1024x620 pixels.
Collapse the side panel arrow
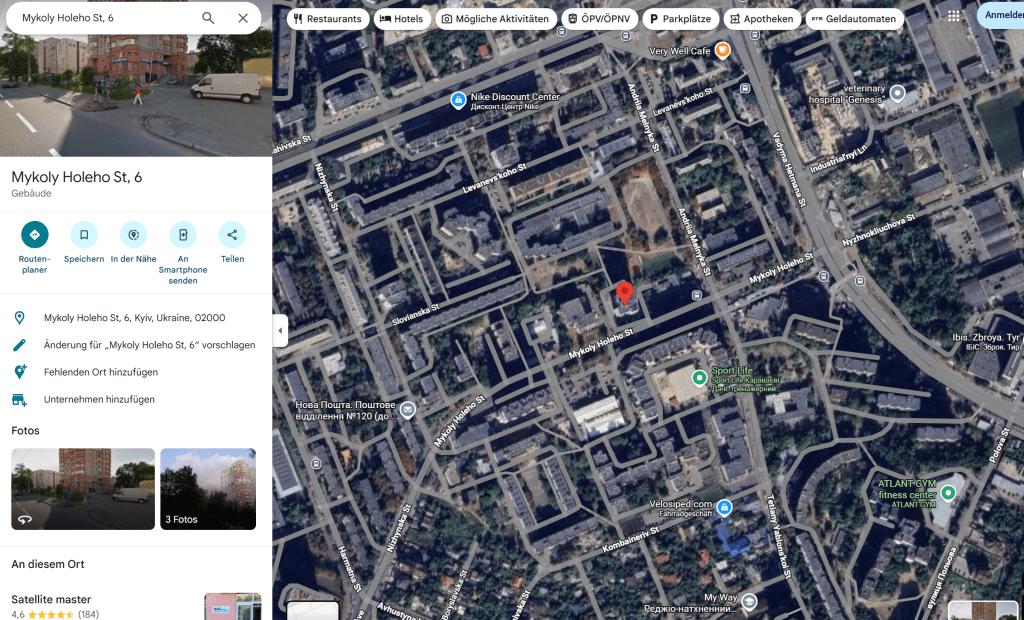click(280, 331)
